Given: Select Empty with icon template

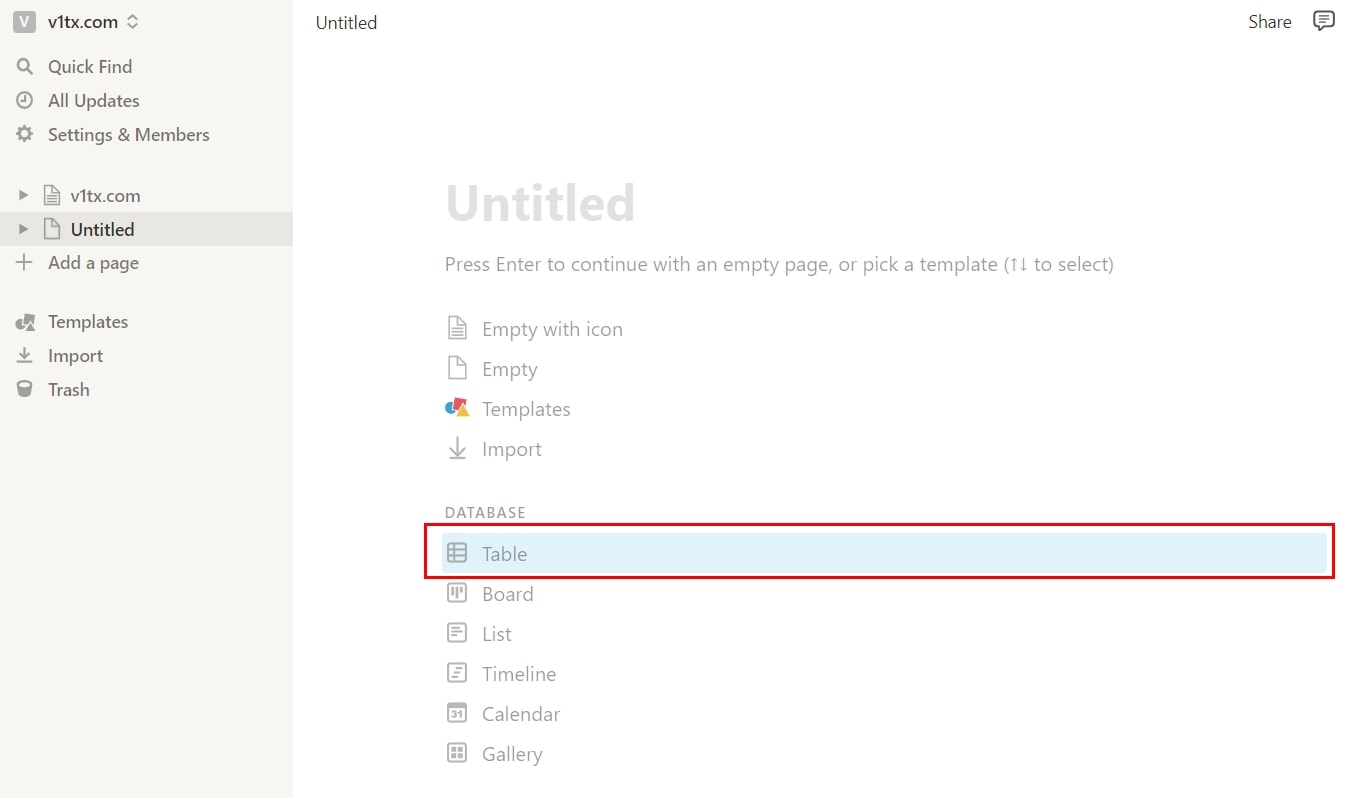Looking at the screenshot, I should pos(552,329).
